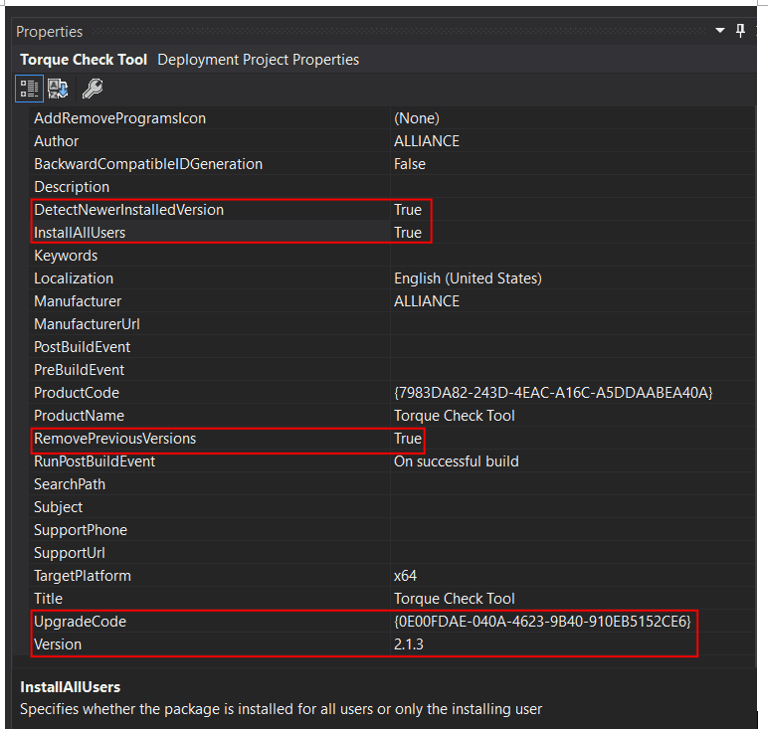Click the True value of RemovePreviousVersions
The height and width of the screenshot is (734, 768).
pos(408,439)
